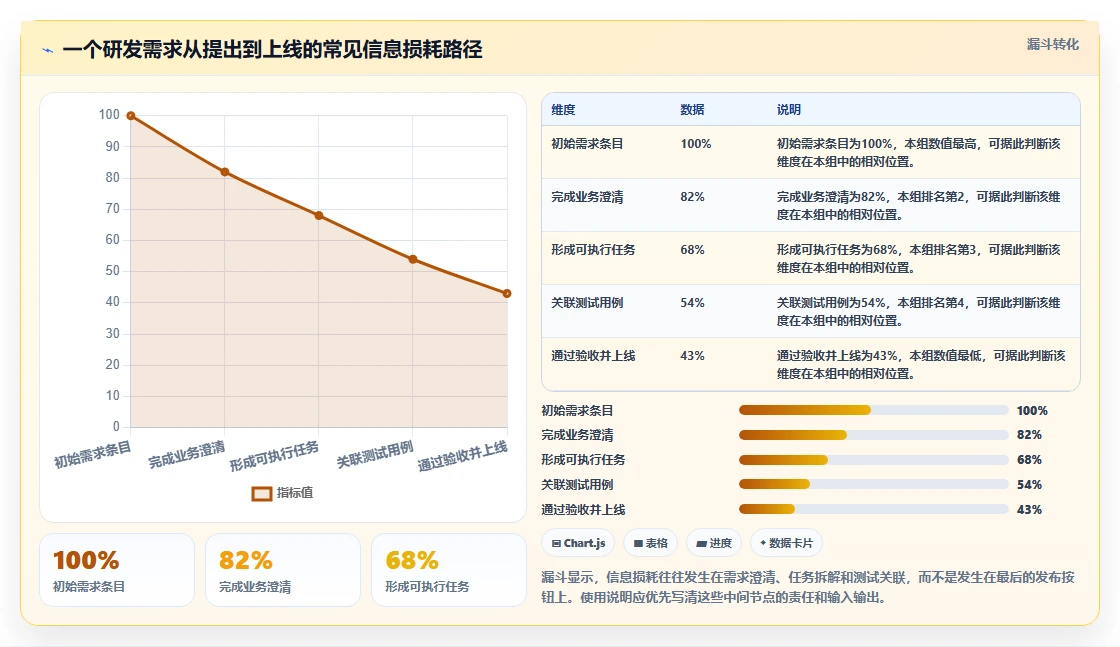Viewport: 1120px width, 647px height.
Task: Click 关联测试用例 in table 维度 column
Action: point(587,303)
